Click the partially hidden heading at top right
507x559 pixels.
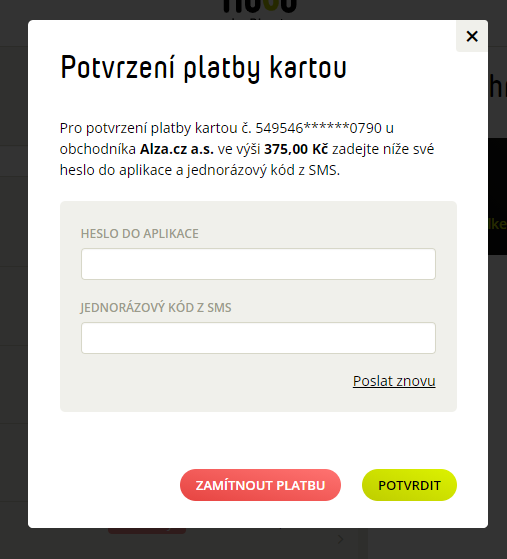[x=498, y=86]
